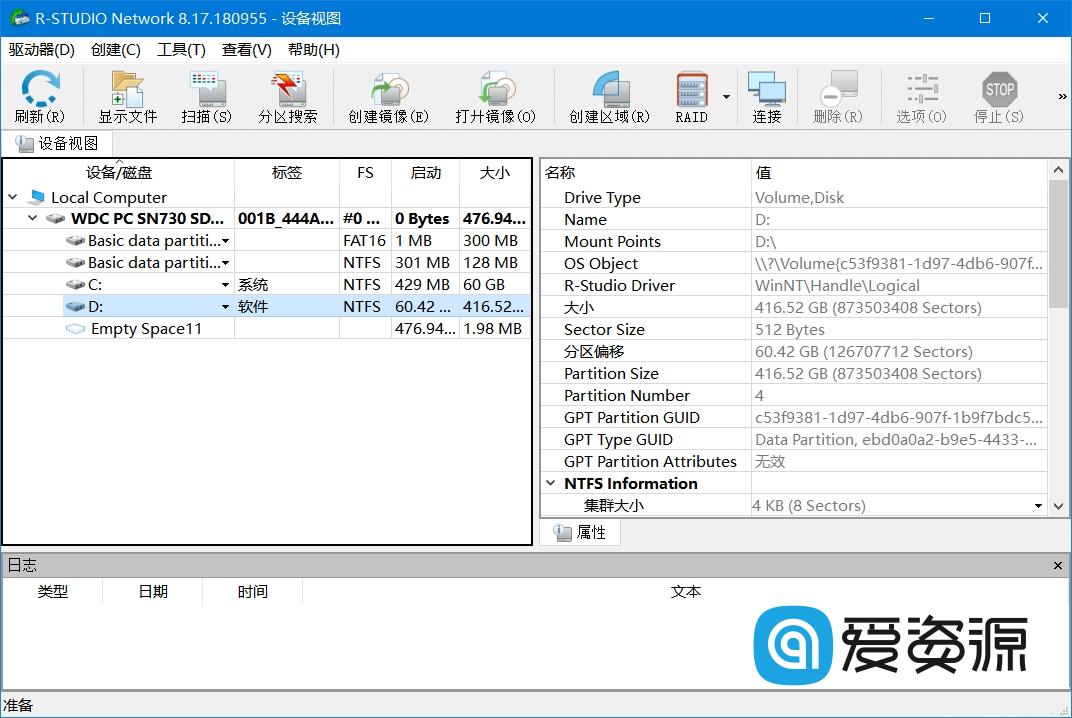The image size is (1072, 718).
Task: Click the right panel scrollbar down arrow
Action: [1058, 507]
